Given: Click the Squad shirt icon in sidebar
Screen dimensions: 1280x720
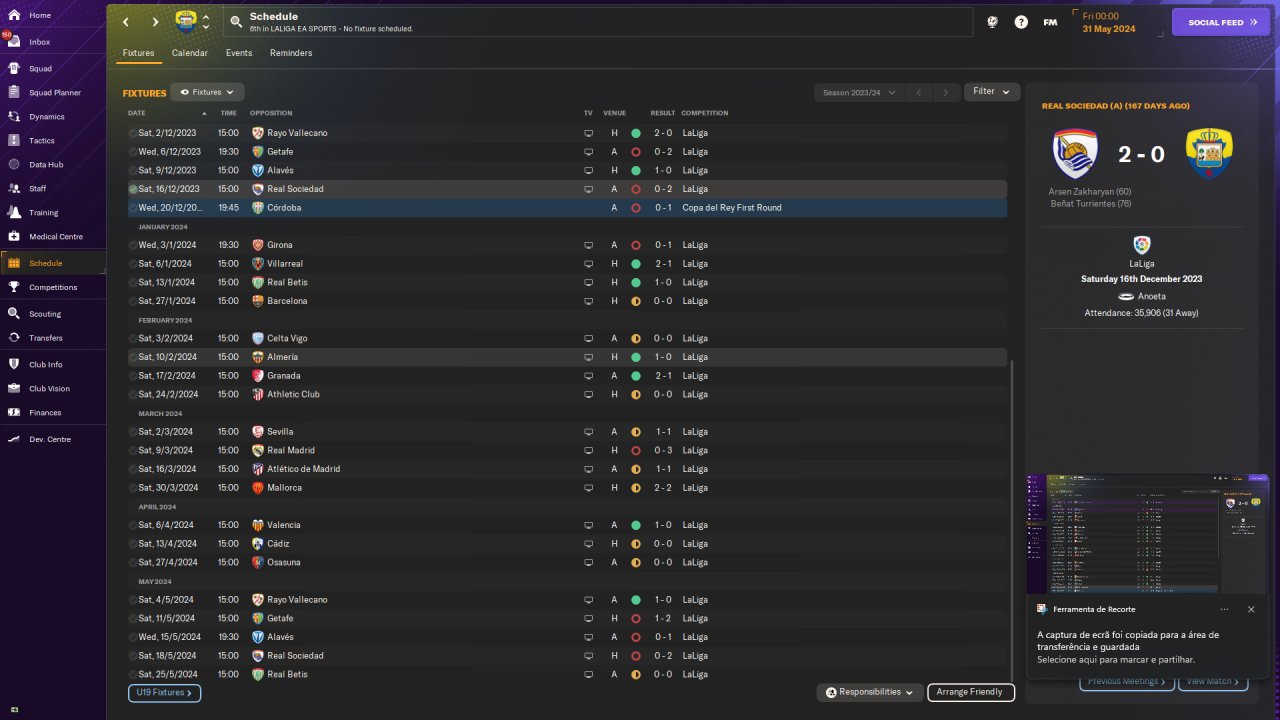Looking at the screenshot, I should [14, 69].
